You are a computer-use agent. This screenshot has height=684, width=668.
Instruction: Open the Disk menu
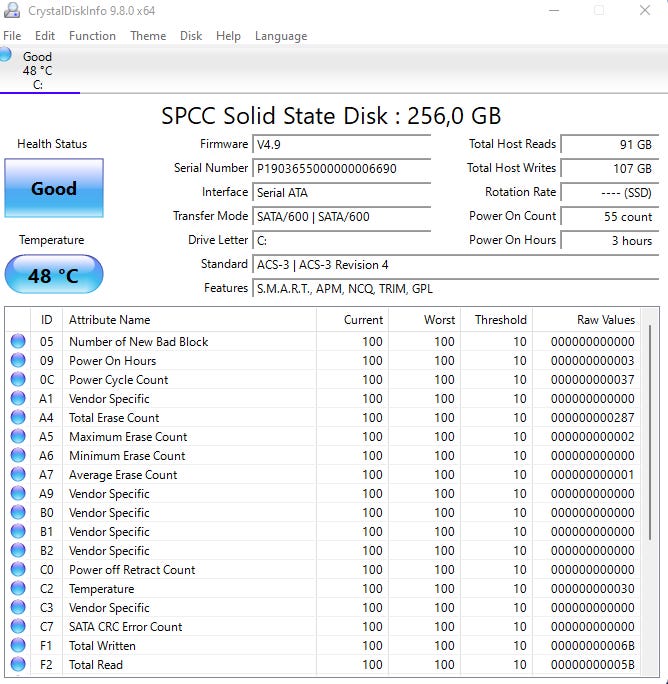pyautogui.click(x=191, y=36)
